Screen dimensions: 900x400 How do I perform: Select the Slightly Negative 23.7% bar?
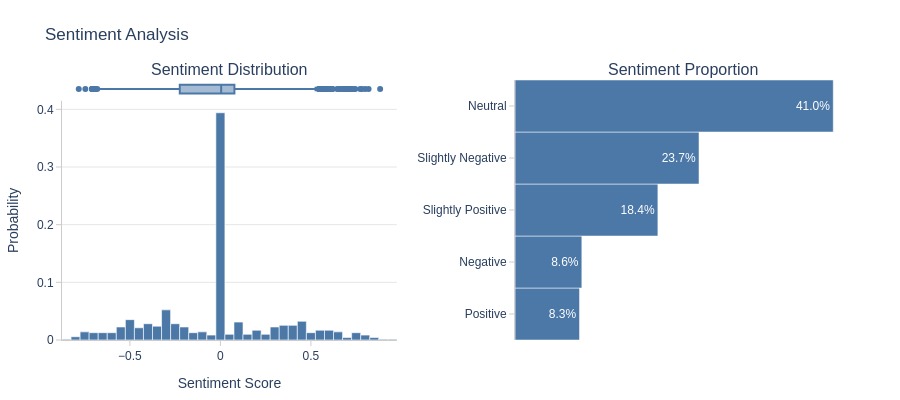pyautogui.click(x=607, y=158)
